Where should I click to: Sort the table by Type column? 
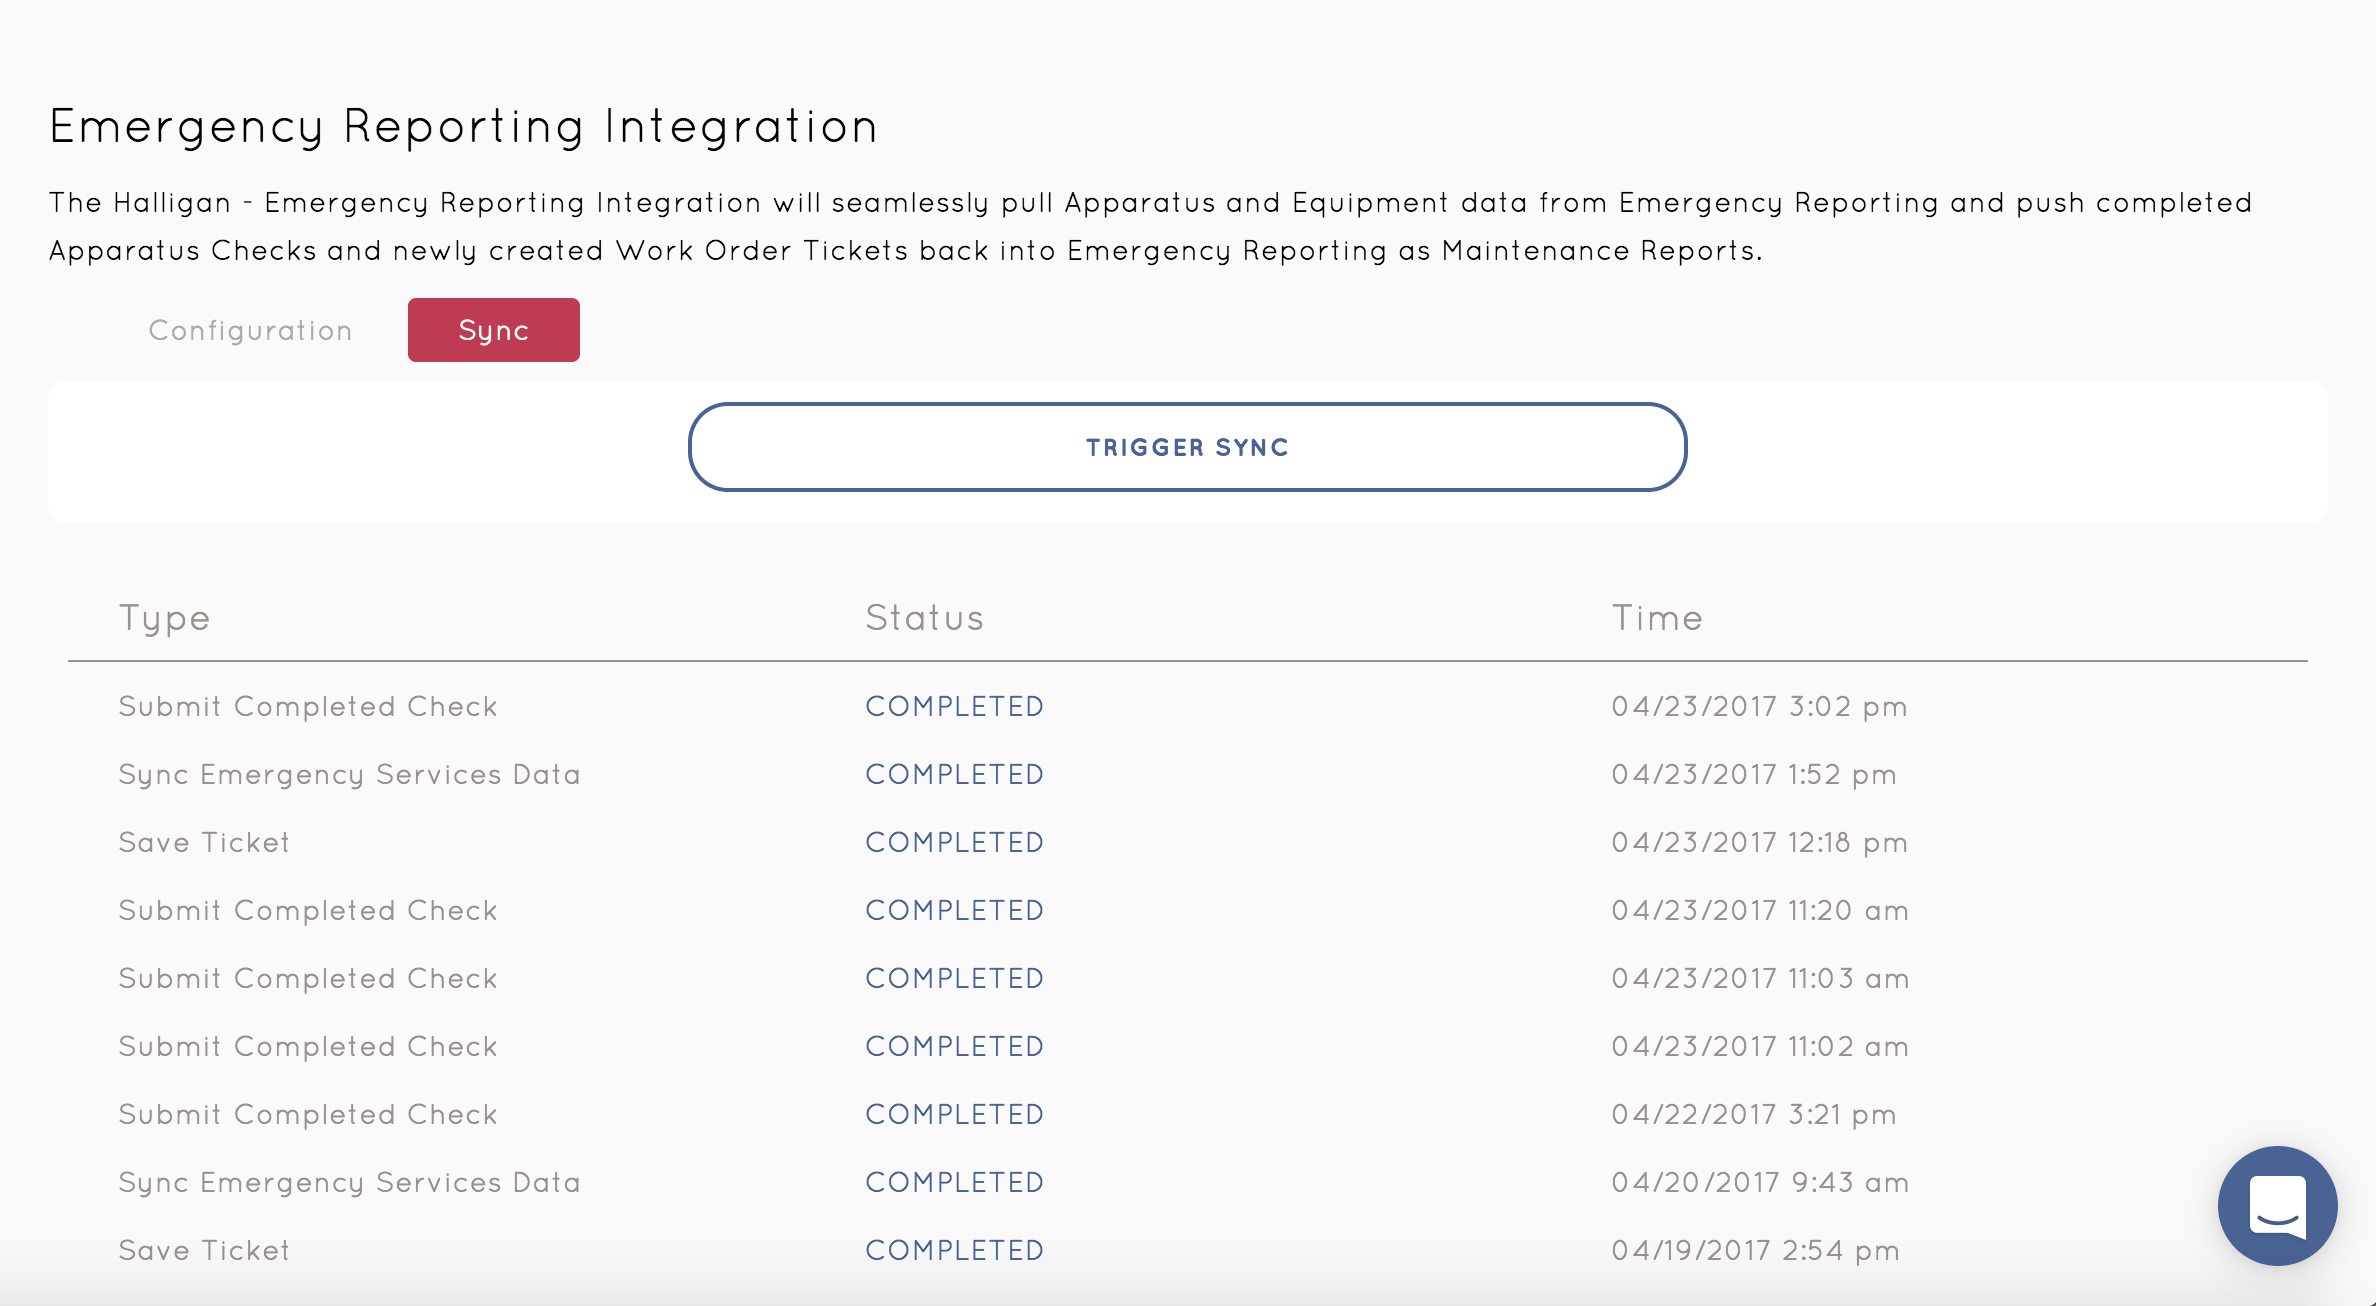point(164,617)
